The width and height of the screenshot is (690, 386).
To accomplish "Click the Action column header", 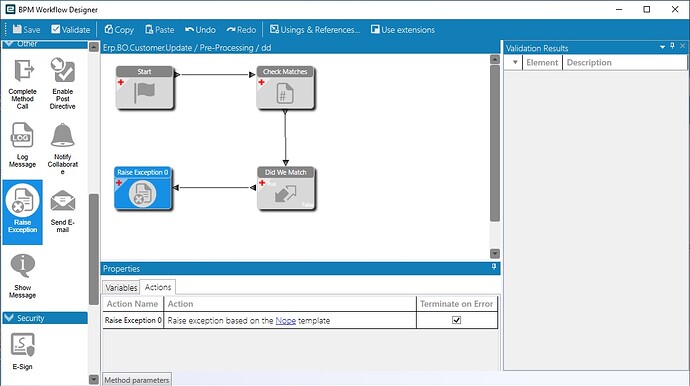I will [x=290, y=304].
